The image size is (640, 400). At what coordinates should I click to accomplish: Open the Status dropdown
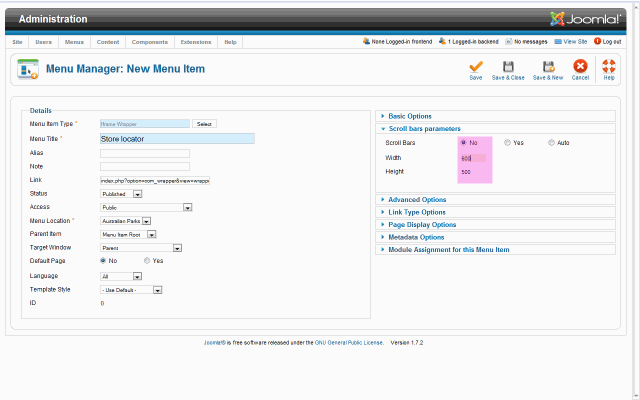(137, 194)
